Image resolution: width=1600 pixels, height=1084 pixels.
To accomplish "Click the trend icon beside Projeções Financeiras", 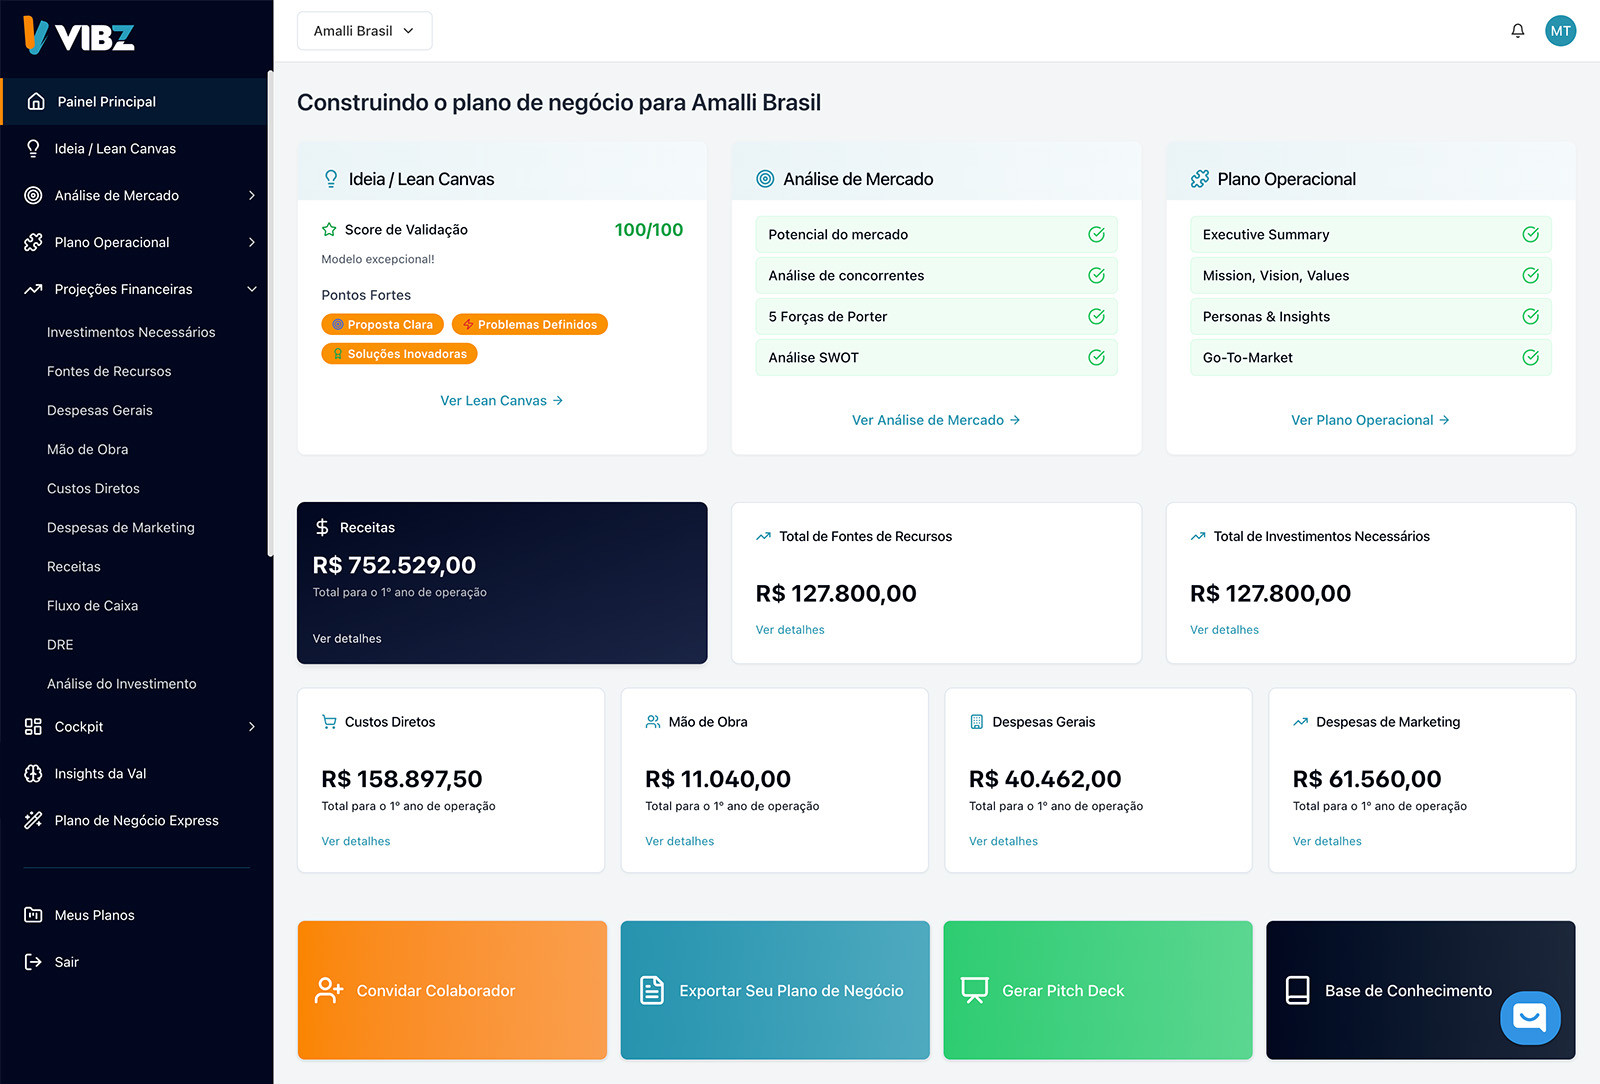I will [x=33, y=289].
